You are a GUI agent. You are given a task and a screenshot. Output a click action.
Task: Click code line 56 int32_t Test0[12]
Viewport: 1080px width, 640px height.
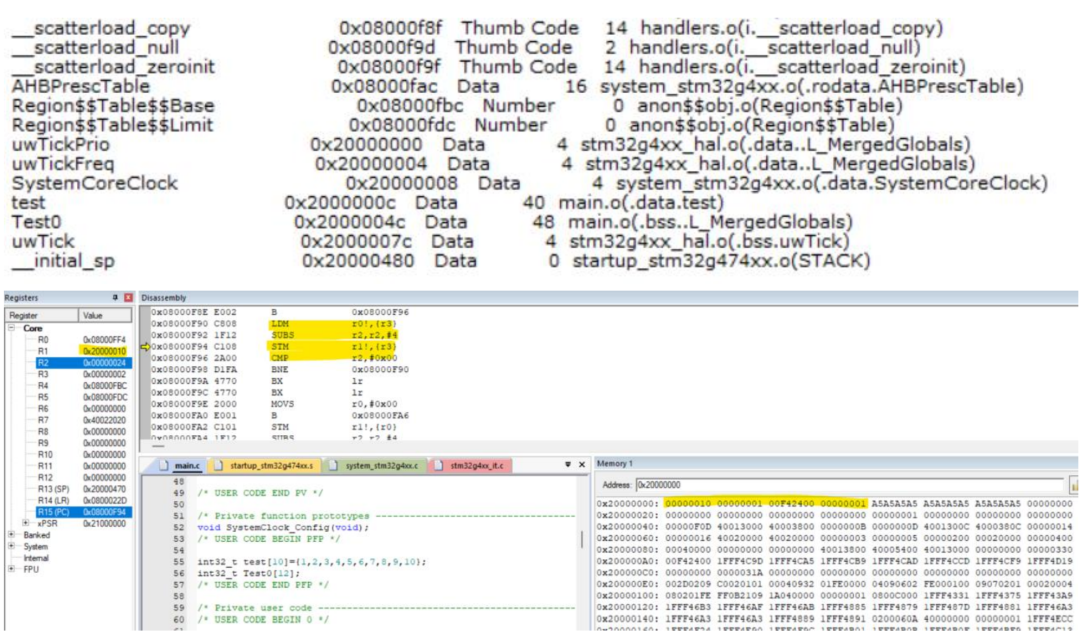pos(248,573)
